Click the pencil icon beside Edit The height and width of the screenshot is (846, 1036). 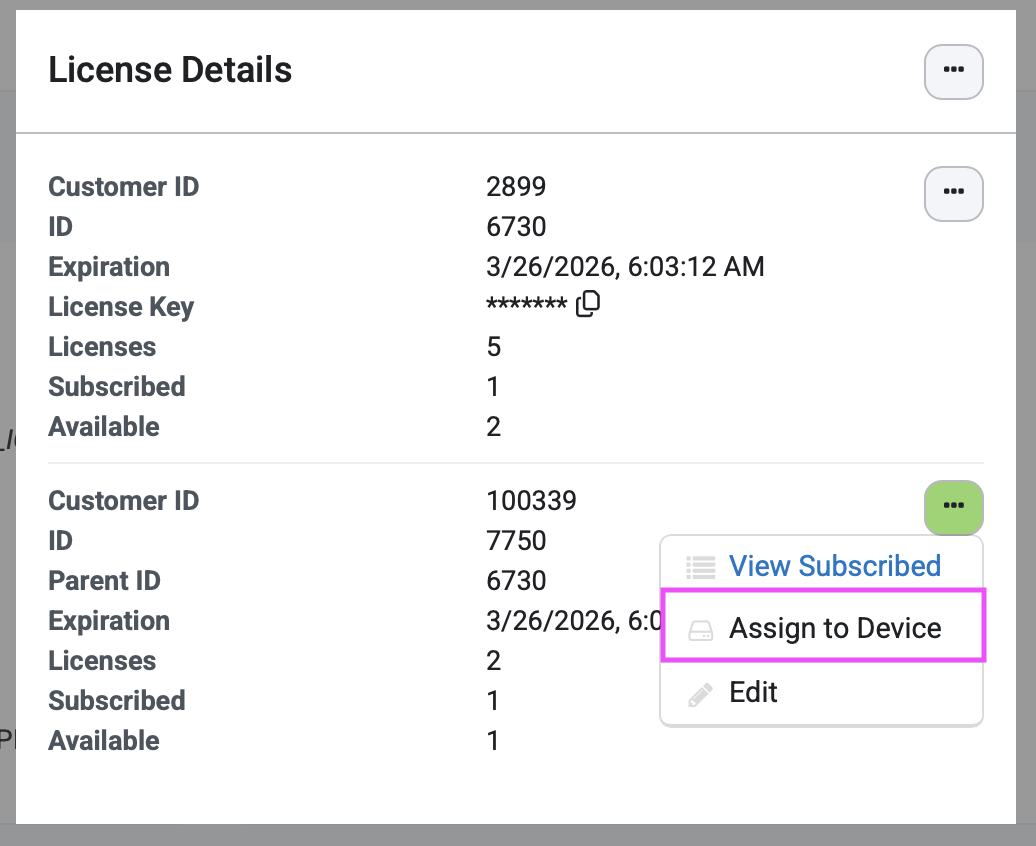(x=701, y=694)
